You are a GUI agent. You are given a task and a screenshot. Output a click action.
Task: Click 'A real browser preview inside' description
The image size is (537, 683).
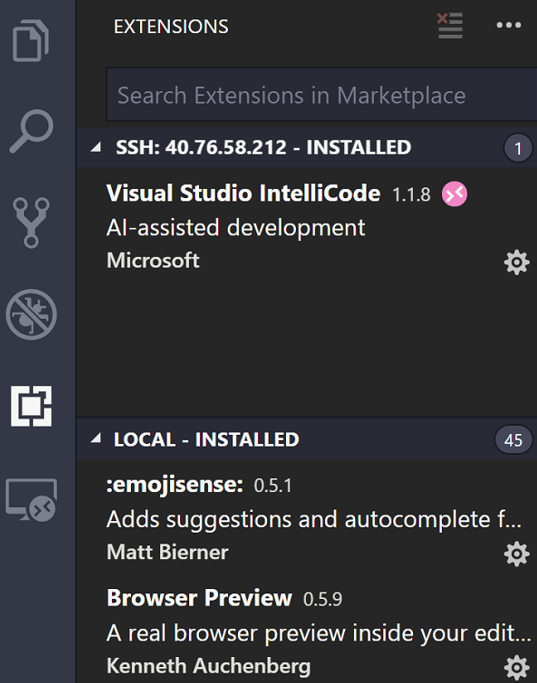319,633
